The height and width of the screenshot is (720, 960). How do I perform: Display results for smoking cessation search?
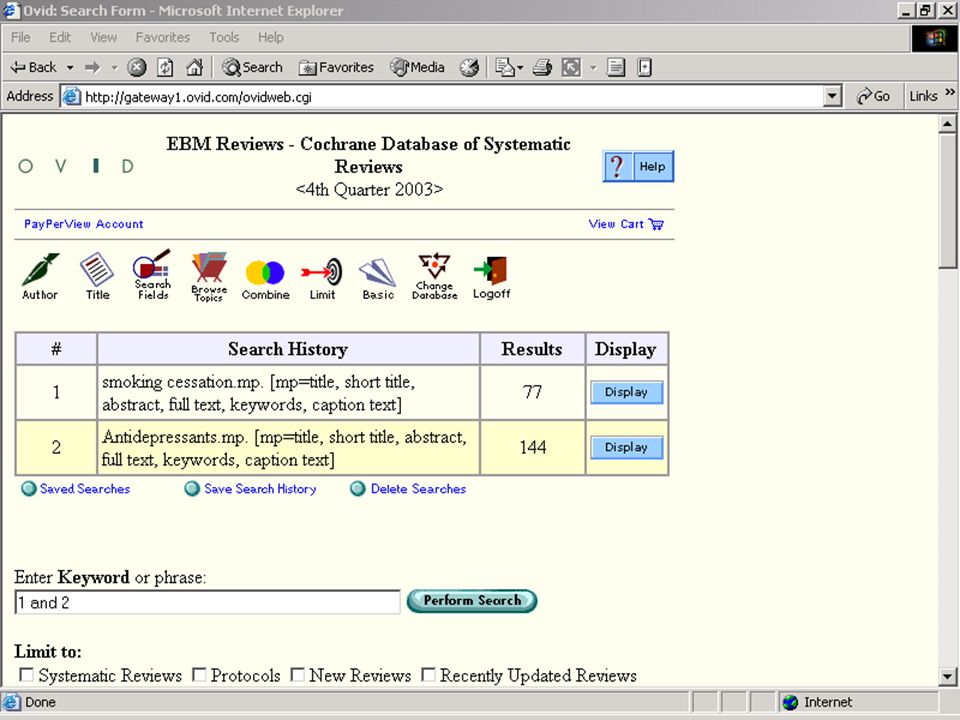[x=626, y=392]
